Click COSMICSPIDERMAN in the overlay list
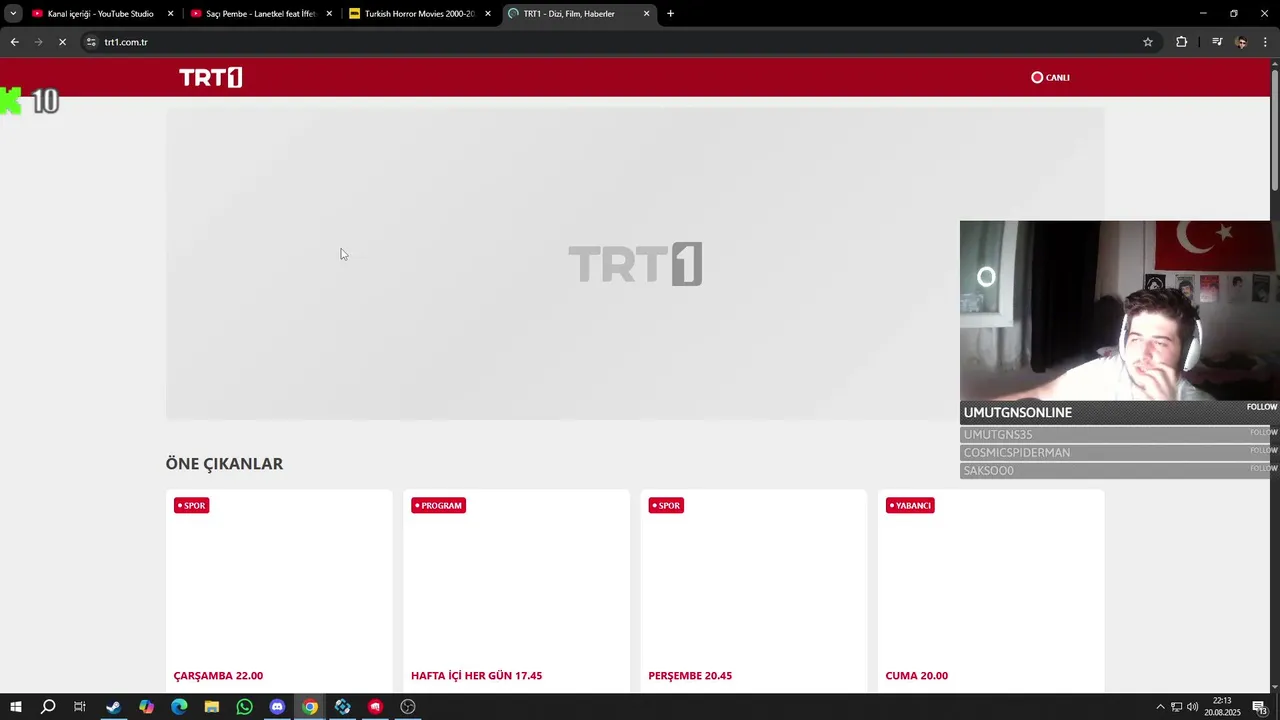1280x720 pixels. point(1017,452)
